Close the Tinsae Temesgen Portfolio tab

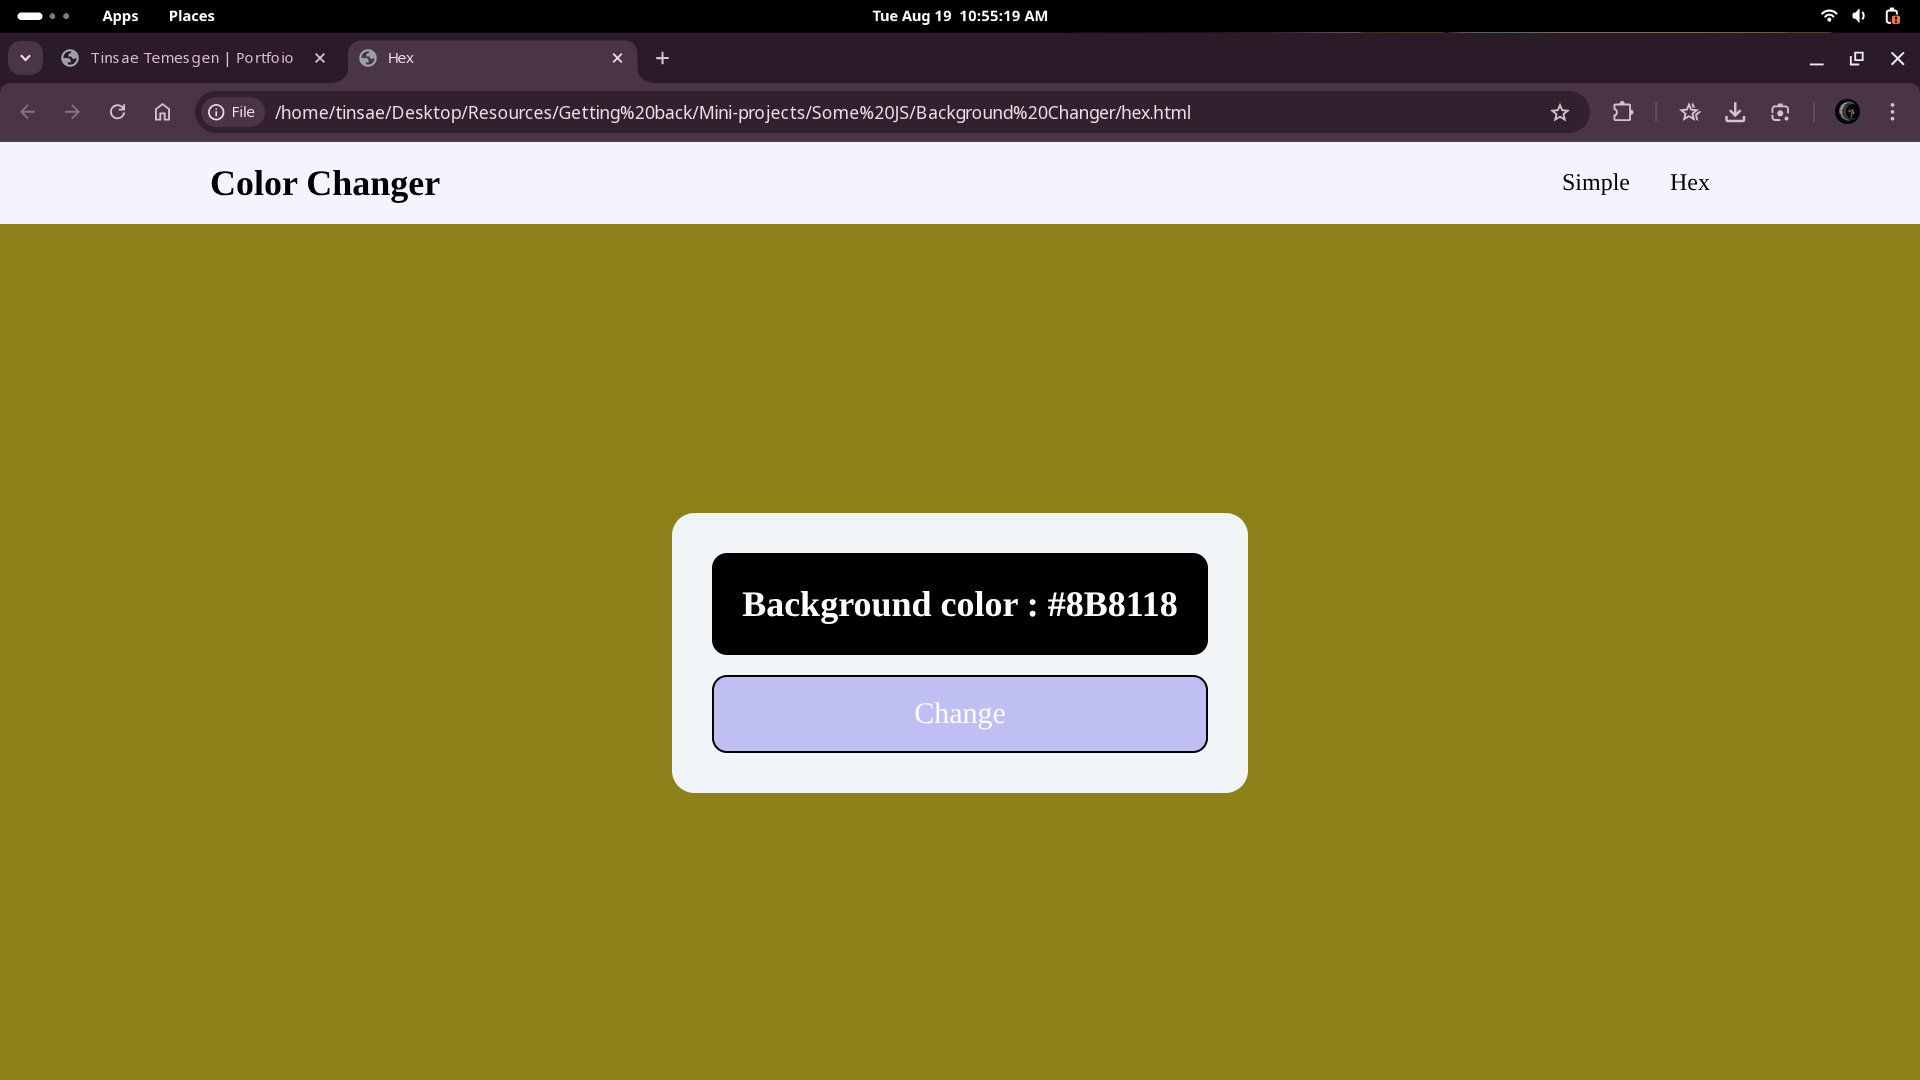[320, 58]
